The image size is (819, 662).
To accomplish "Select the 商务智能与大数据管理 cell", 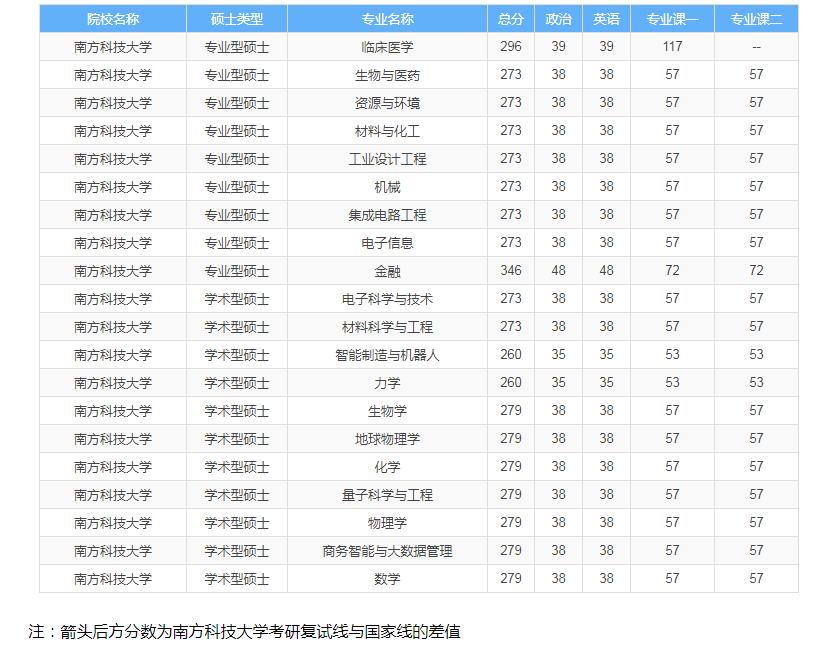I will [387, 551].
